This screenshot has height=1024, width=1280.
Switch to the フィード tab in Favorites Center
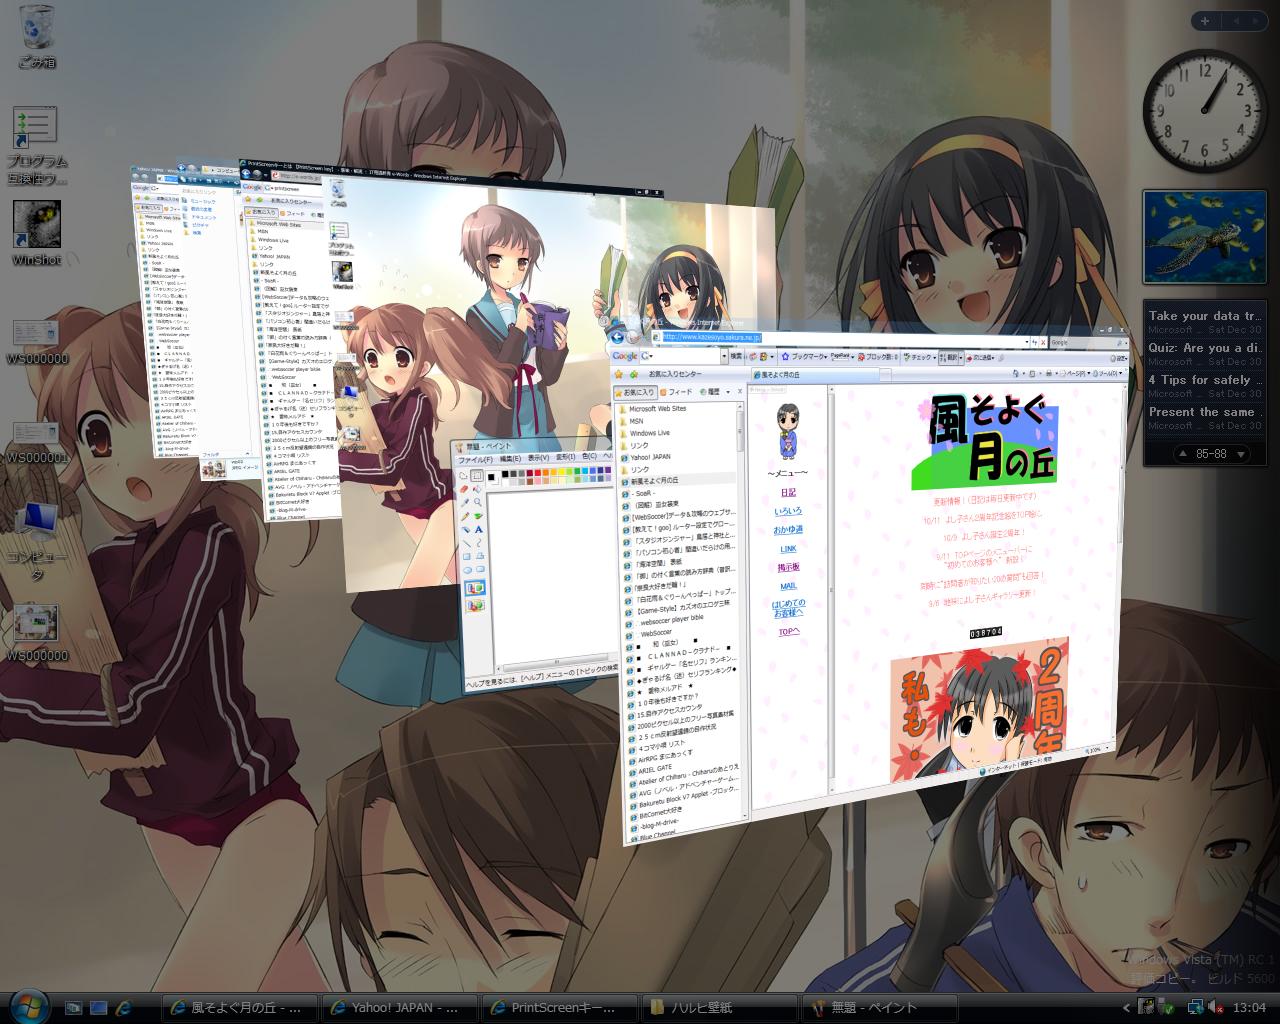[x=677, y=392]
